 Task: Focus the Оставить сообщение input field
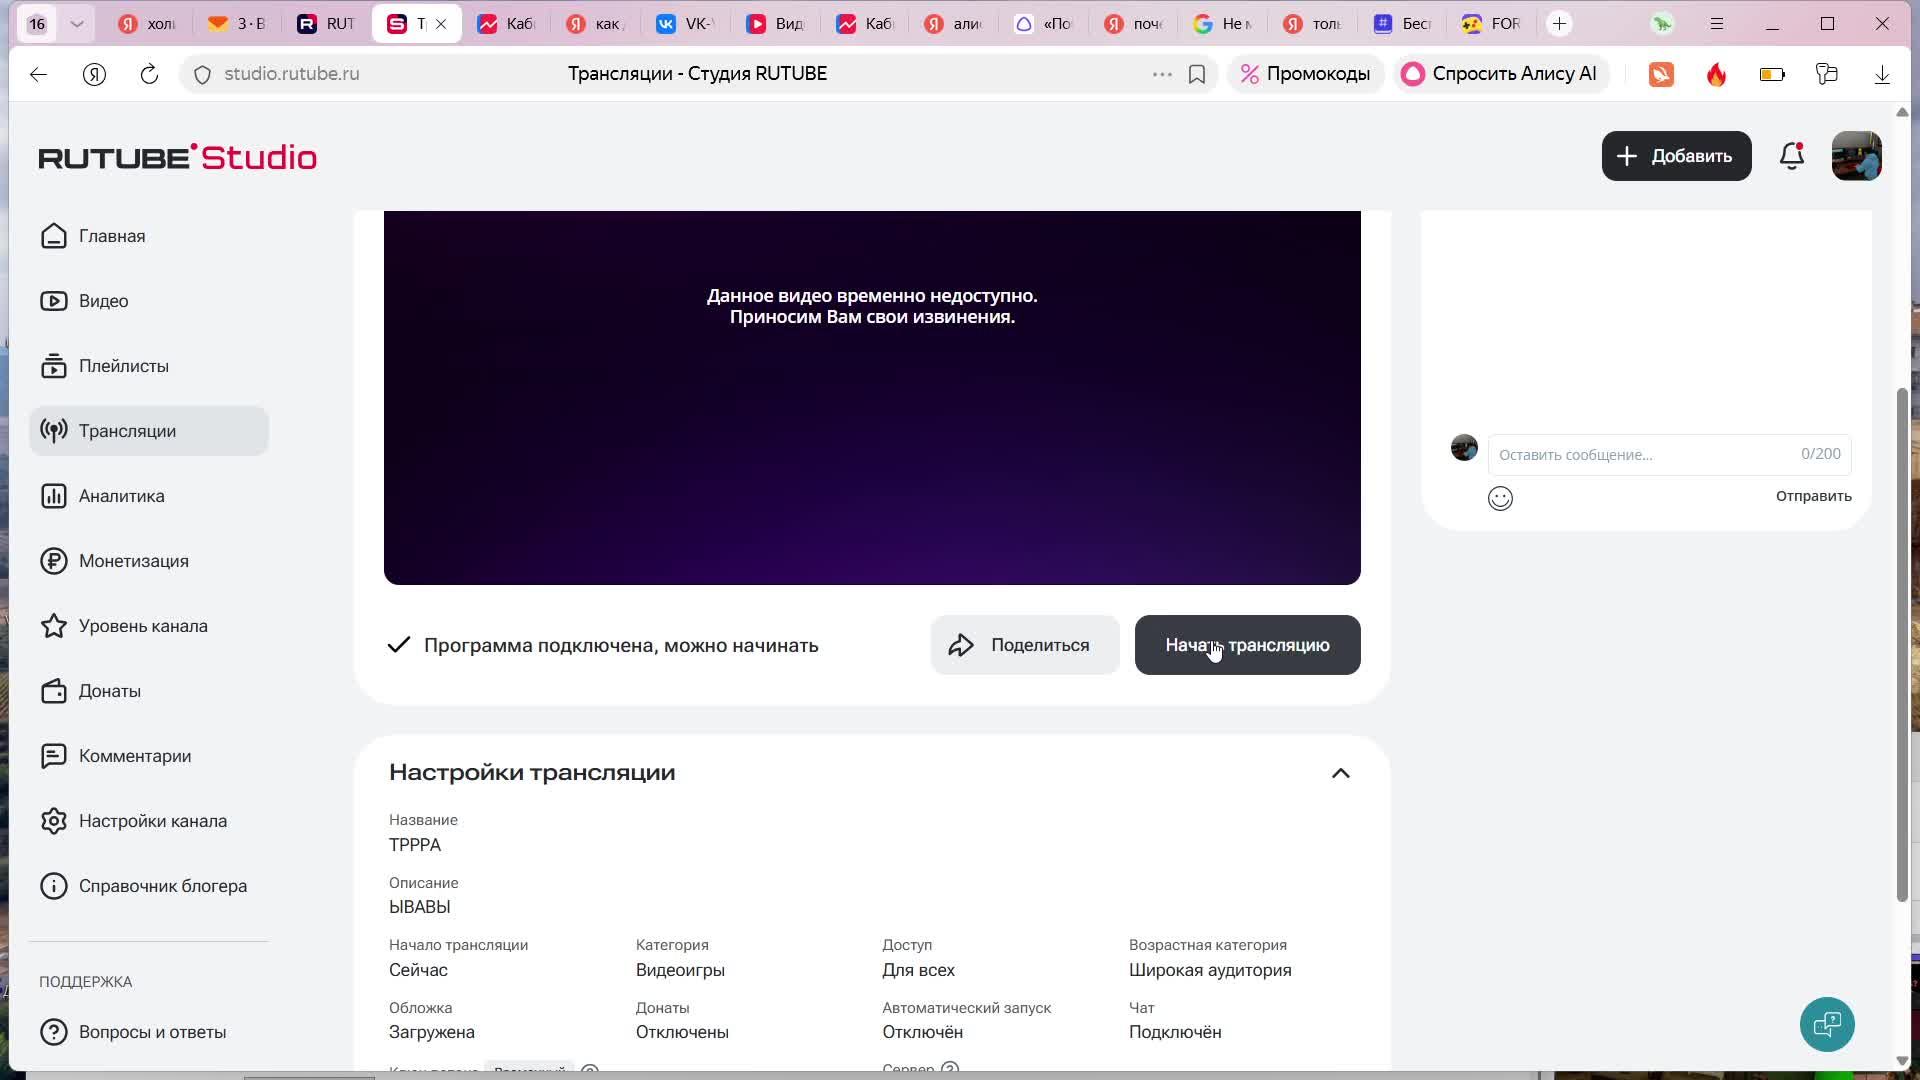pos(1640,455)
